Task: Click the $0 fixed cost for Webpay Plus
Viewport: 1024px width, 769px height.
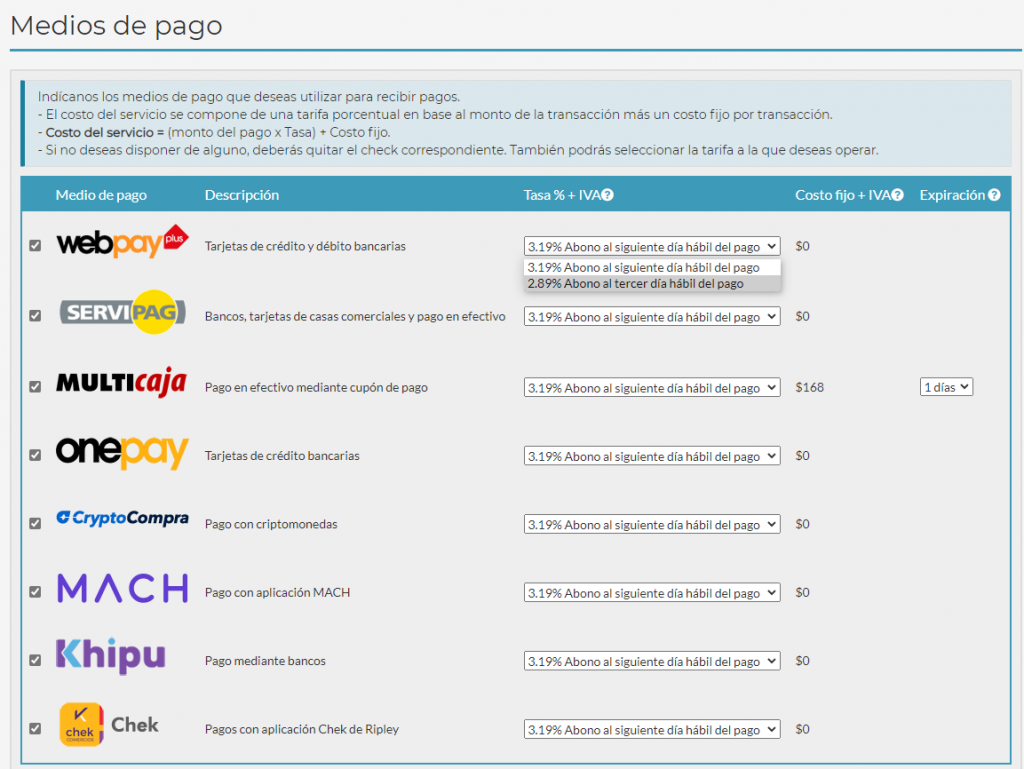Action: [x=803, y=246]
